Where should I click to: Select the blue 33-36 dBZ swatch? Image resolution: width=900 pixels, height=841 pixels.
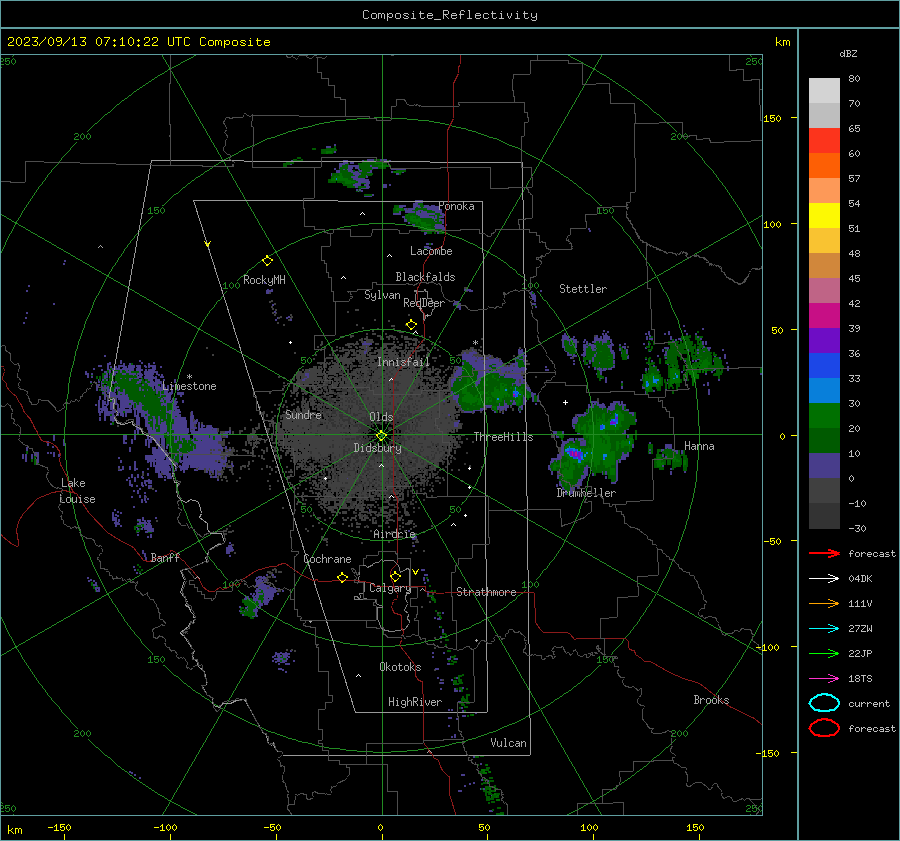(824, 366)
